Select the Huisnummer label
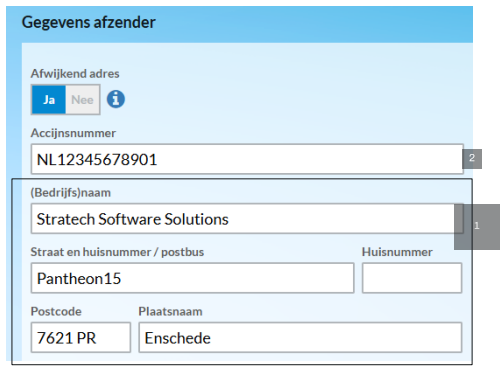This screenshot has width=504, height=377. point(397,252)
